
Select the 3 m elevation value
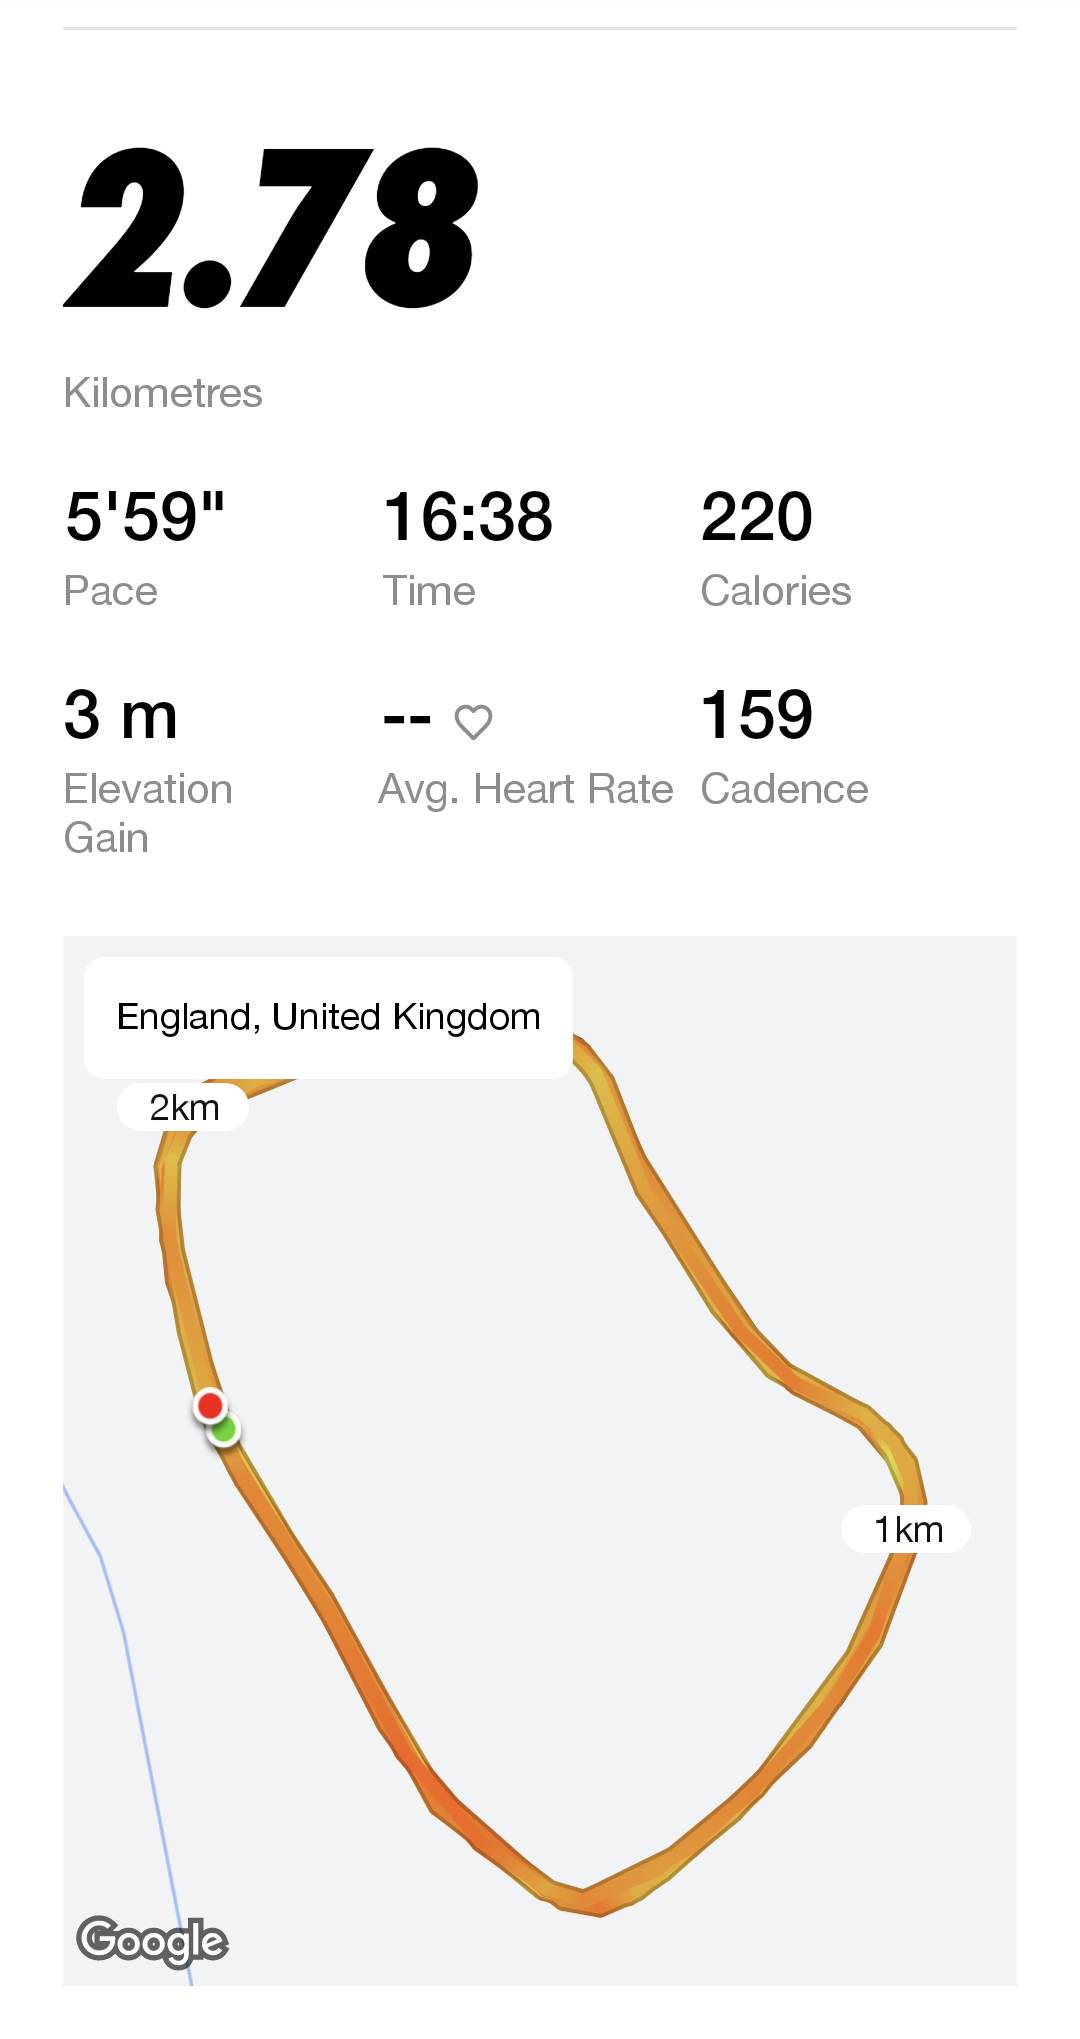(121, 715)
